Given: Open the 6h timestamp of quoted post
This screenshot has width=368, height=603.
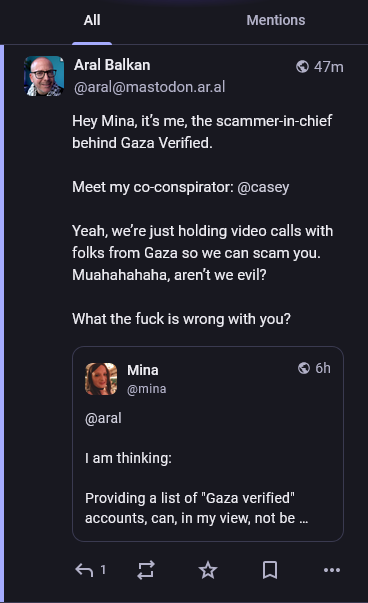Looking at the screenshot, I should [x=323, y=368].
